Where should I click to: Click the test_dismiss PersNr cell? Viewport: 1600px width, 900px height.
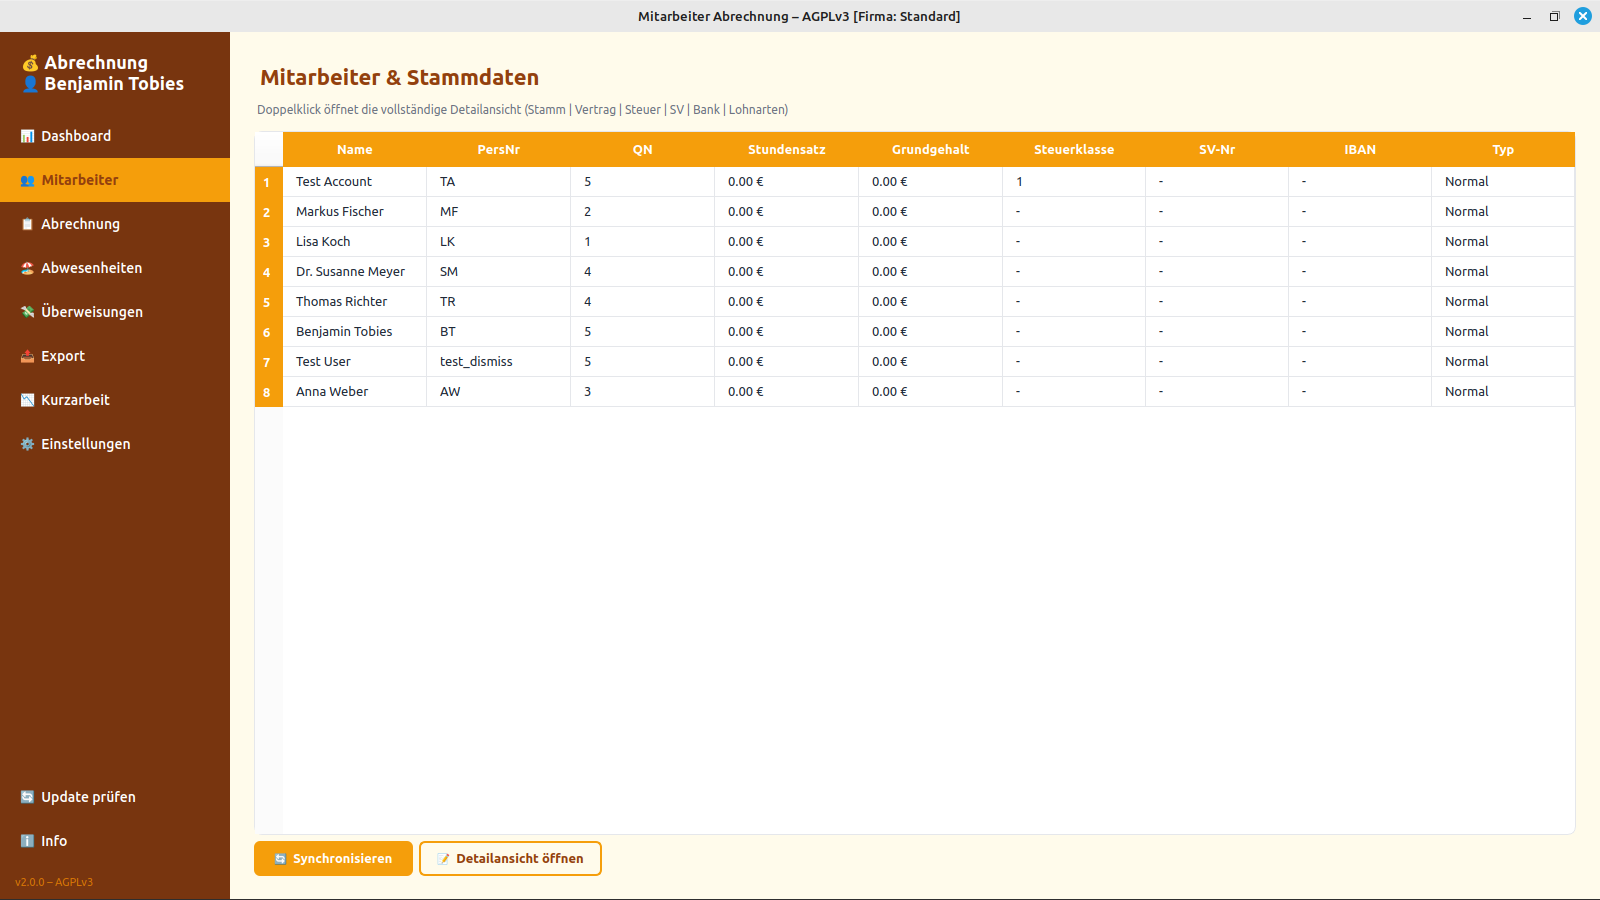[x=476, y=361]
